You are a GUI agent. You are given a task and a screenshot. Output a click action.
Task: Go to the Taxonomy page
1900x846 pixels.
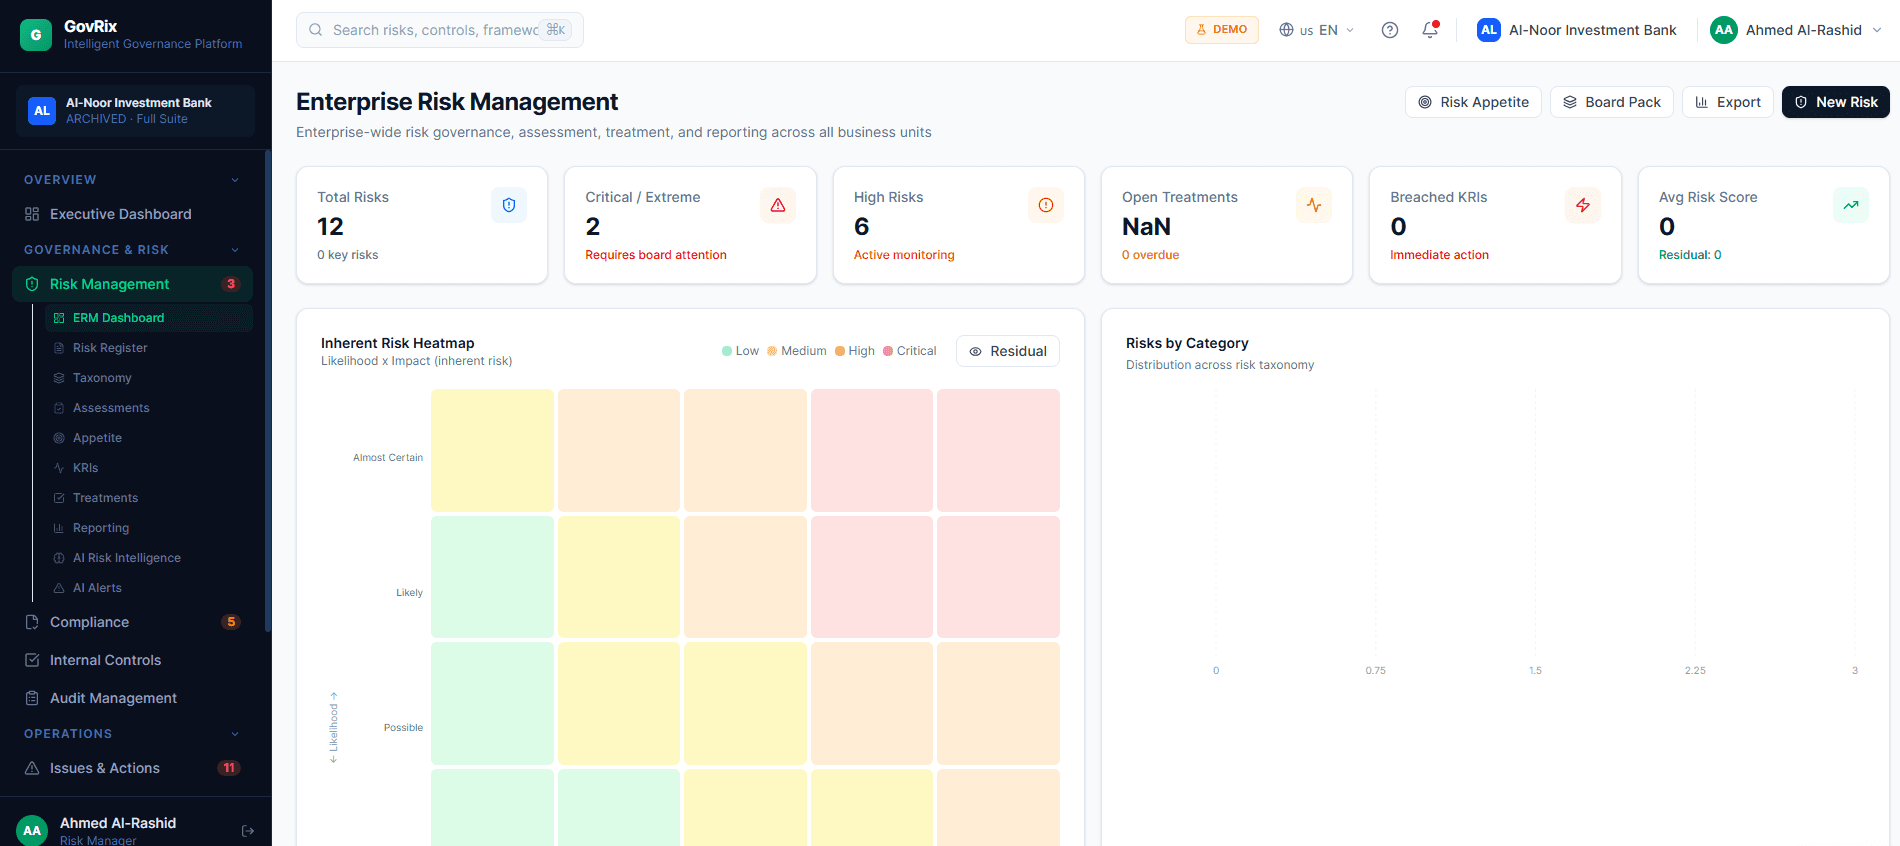click(148, 378)
